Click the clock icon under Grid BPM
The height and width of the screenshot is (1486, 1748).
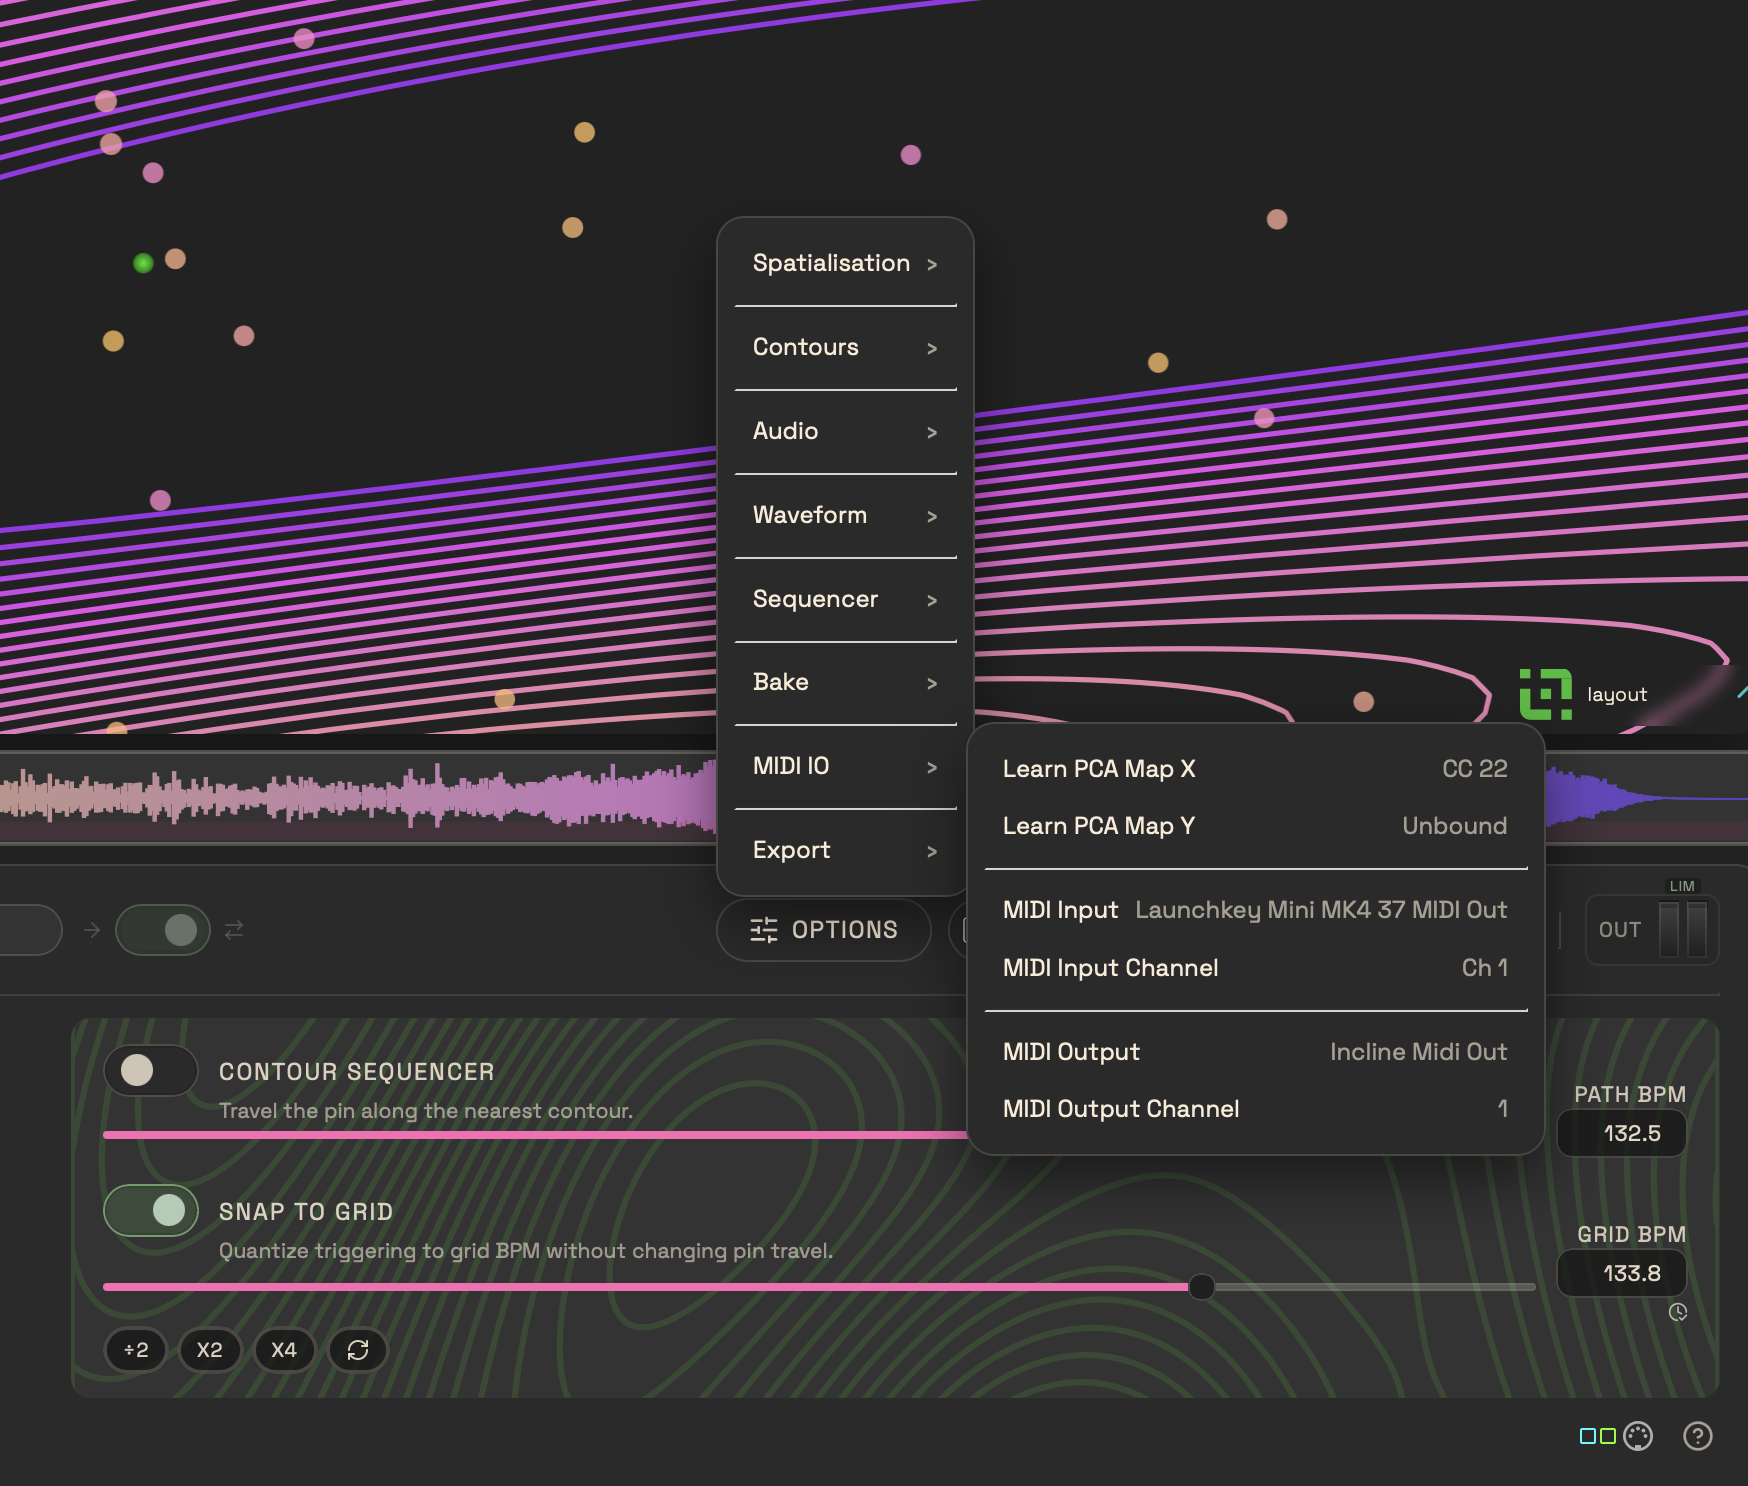(x=1678, y=1312)
